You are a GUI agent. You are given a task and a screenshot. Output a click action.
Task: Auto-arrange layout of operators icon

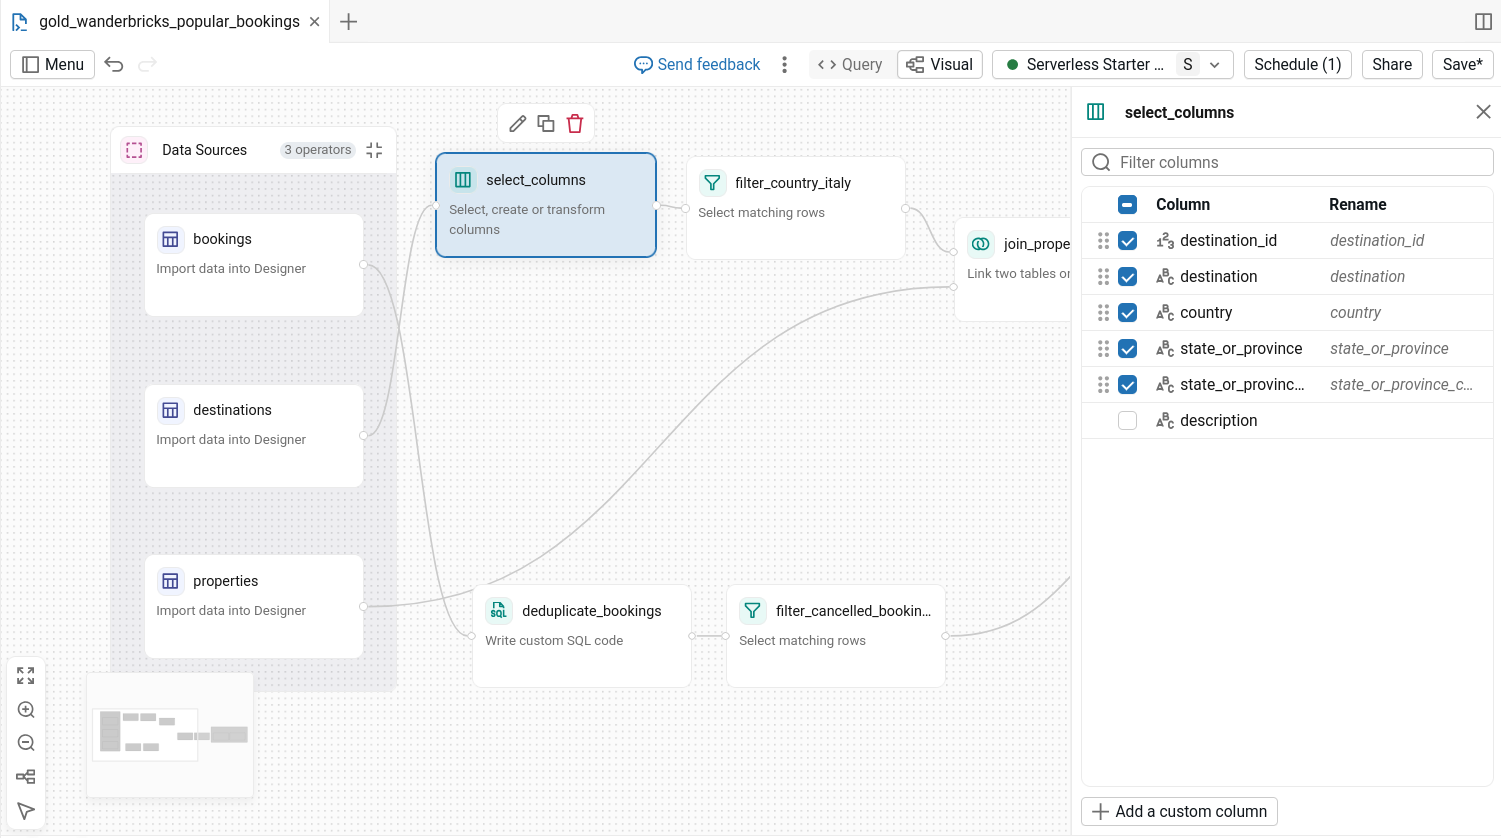[26, 777]
